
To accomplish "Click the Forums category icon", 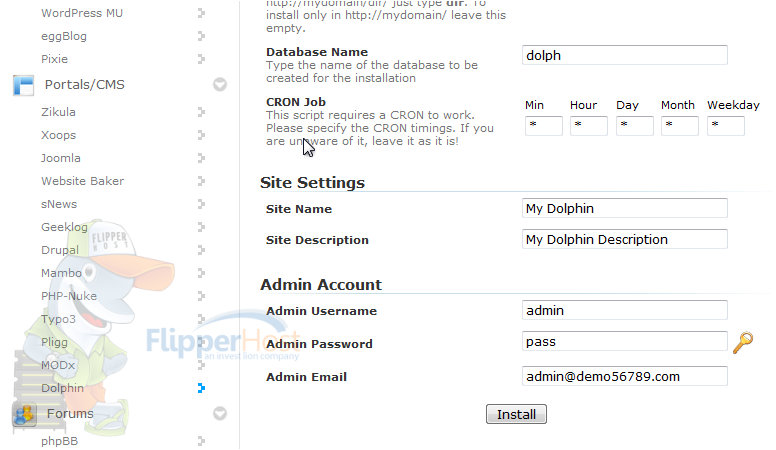I will coord(24,415).
